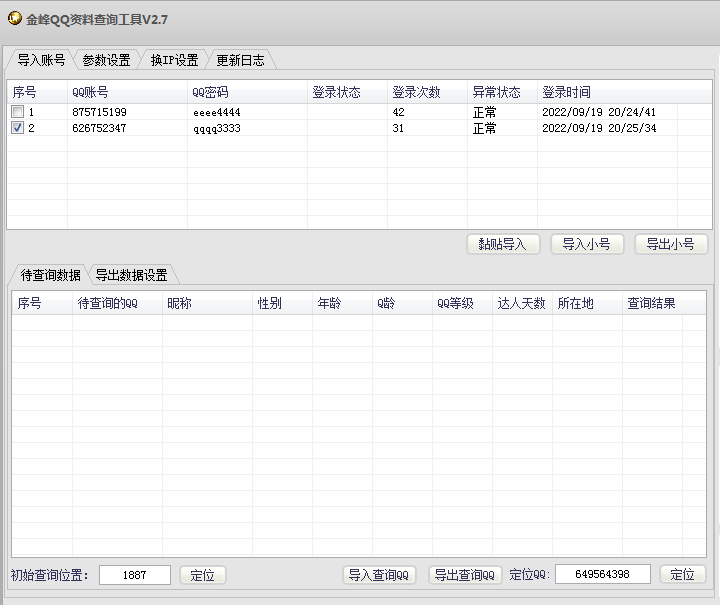Click the 登录次数 column header
Screen dimensions: 720x605
coord(427,92)
